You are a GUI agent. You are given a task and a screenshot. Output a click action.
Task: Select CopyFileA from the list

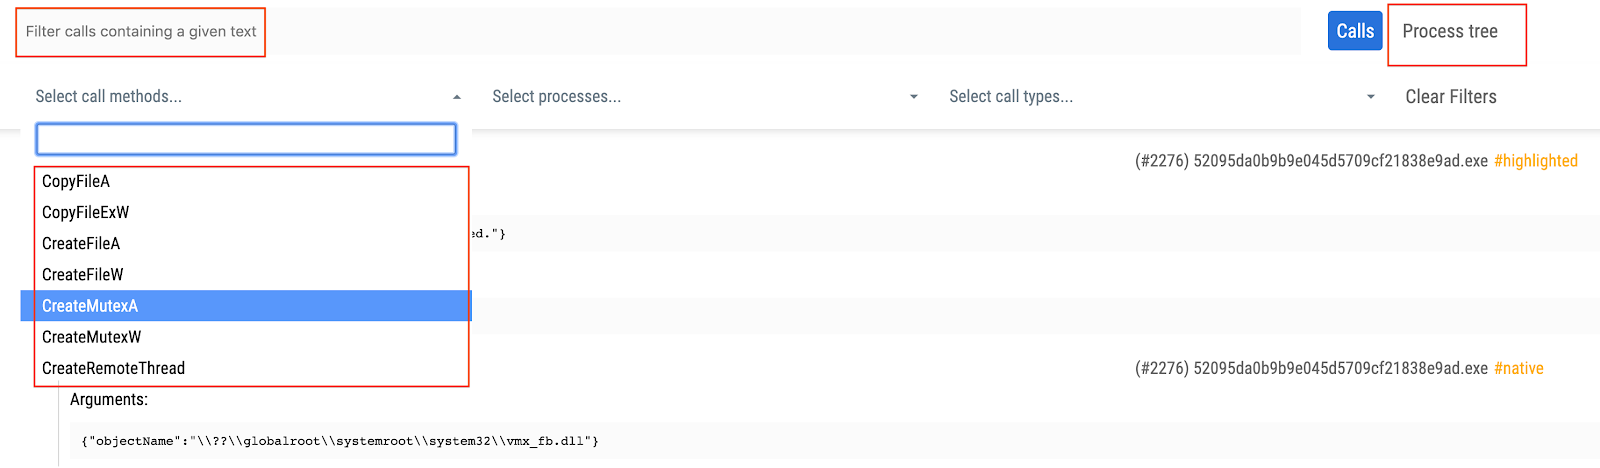pos(76,181)
